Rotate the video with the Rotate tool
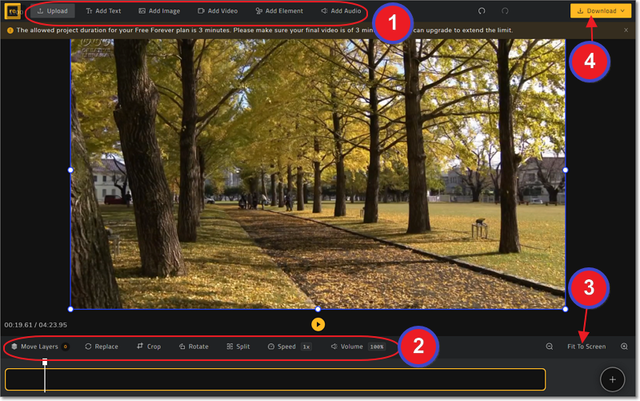Screen dimensions: 640x401 click(193, 346)
